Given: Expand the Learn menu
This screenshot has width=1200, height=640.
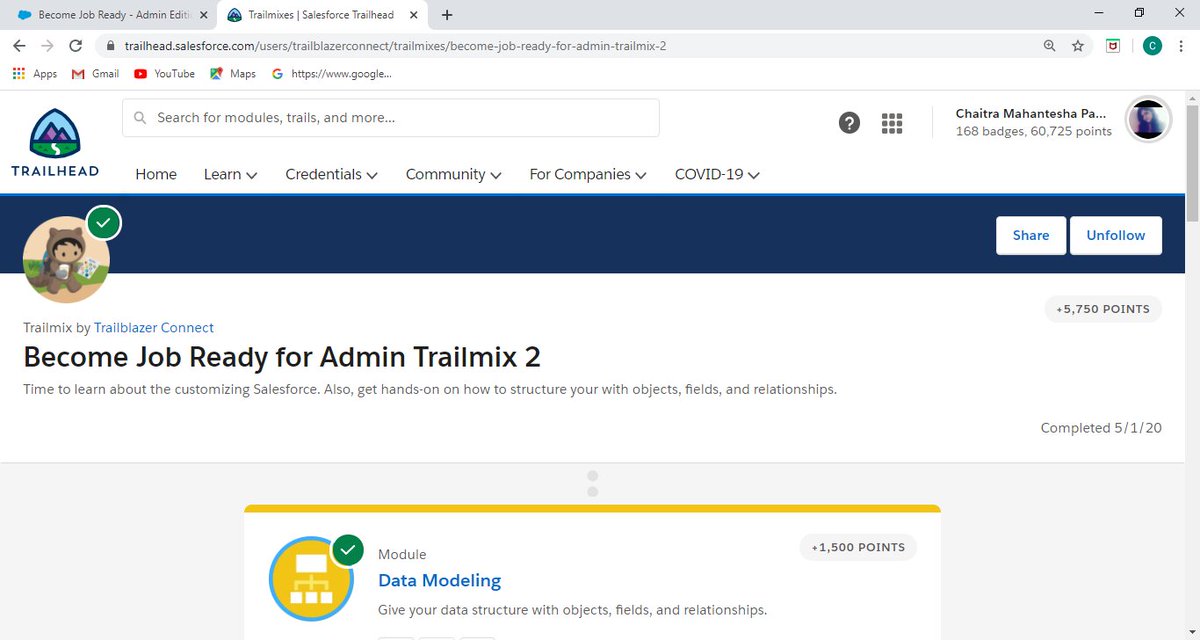Looking at the screenshot, I should tap(230, 174).
